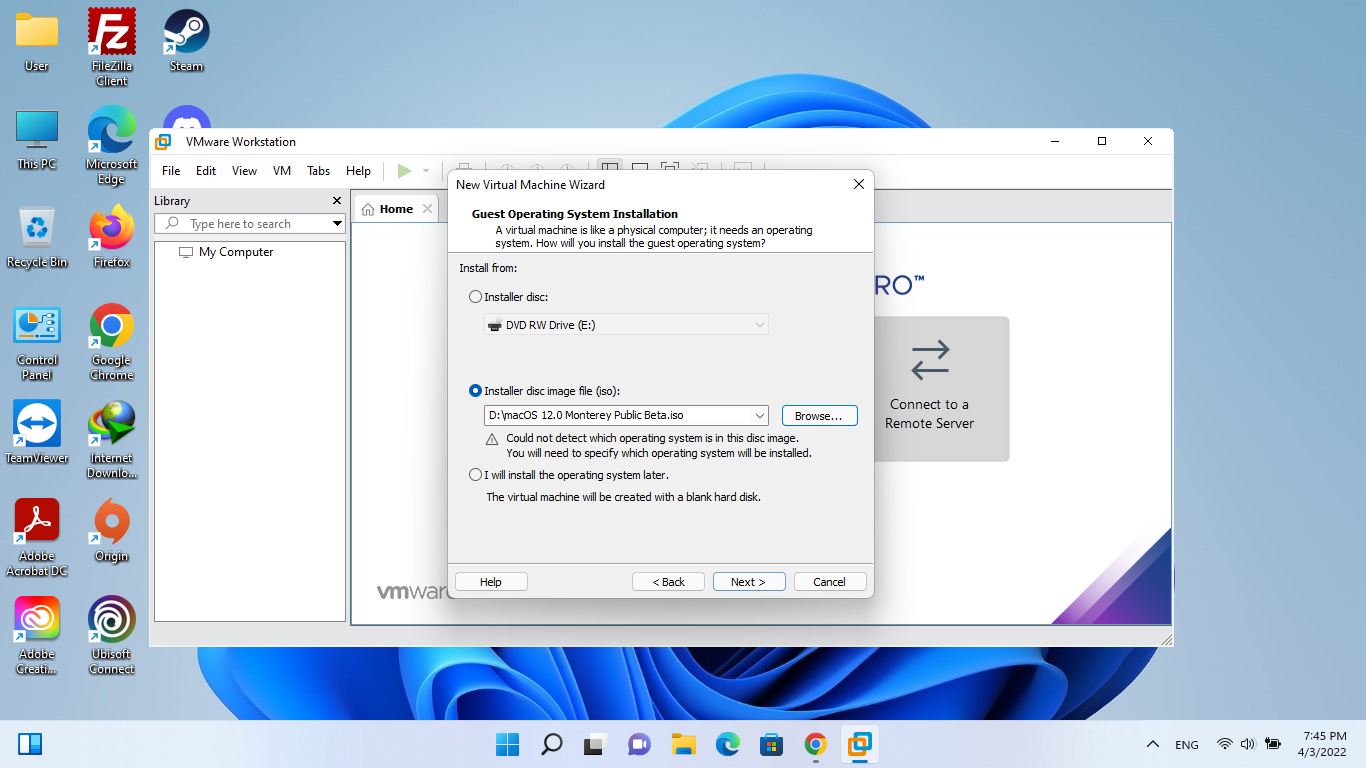Screen dimensions: 1366x768
Task: Open the volume icon in the system tray
Action: pyautogui.click(x=1247, y=744)
